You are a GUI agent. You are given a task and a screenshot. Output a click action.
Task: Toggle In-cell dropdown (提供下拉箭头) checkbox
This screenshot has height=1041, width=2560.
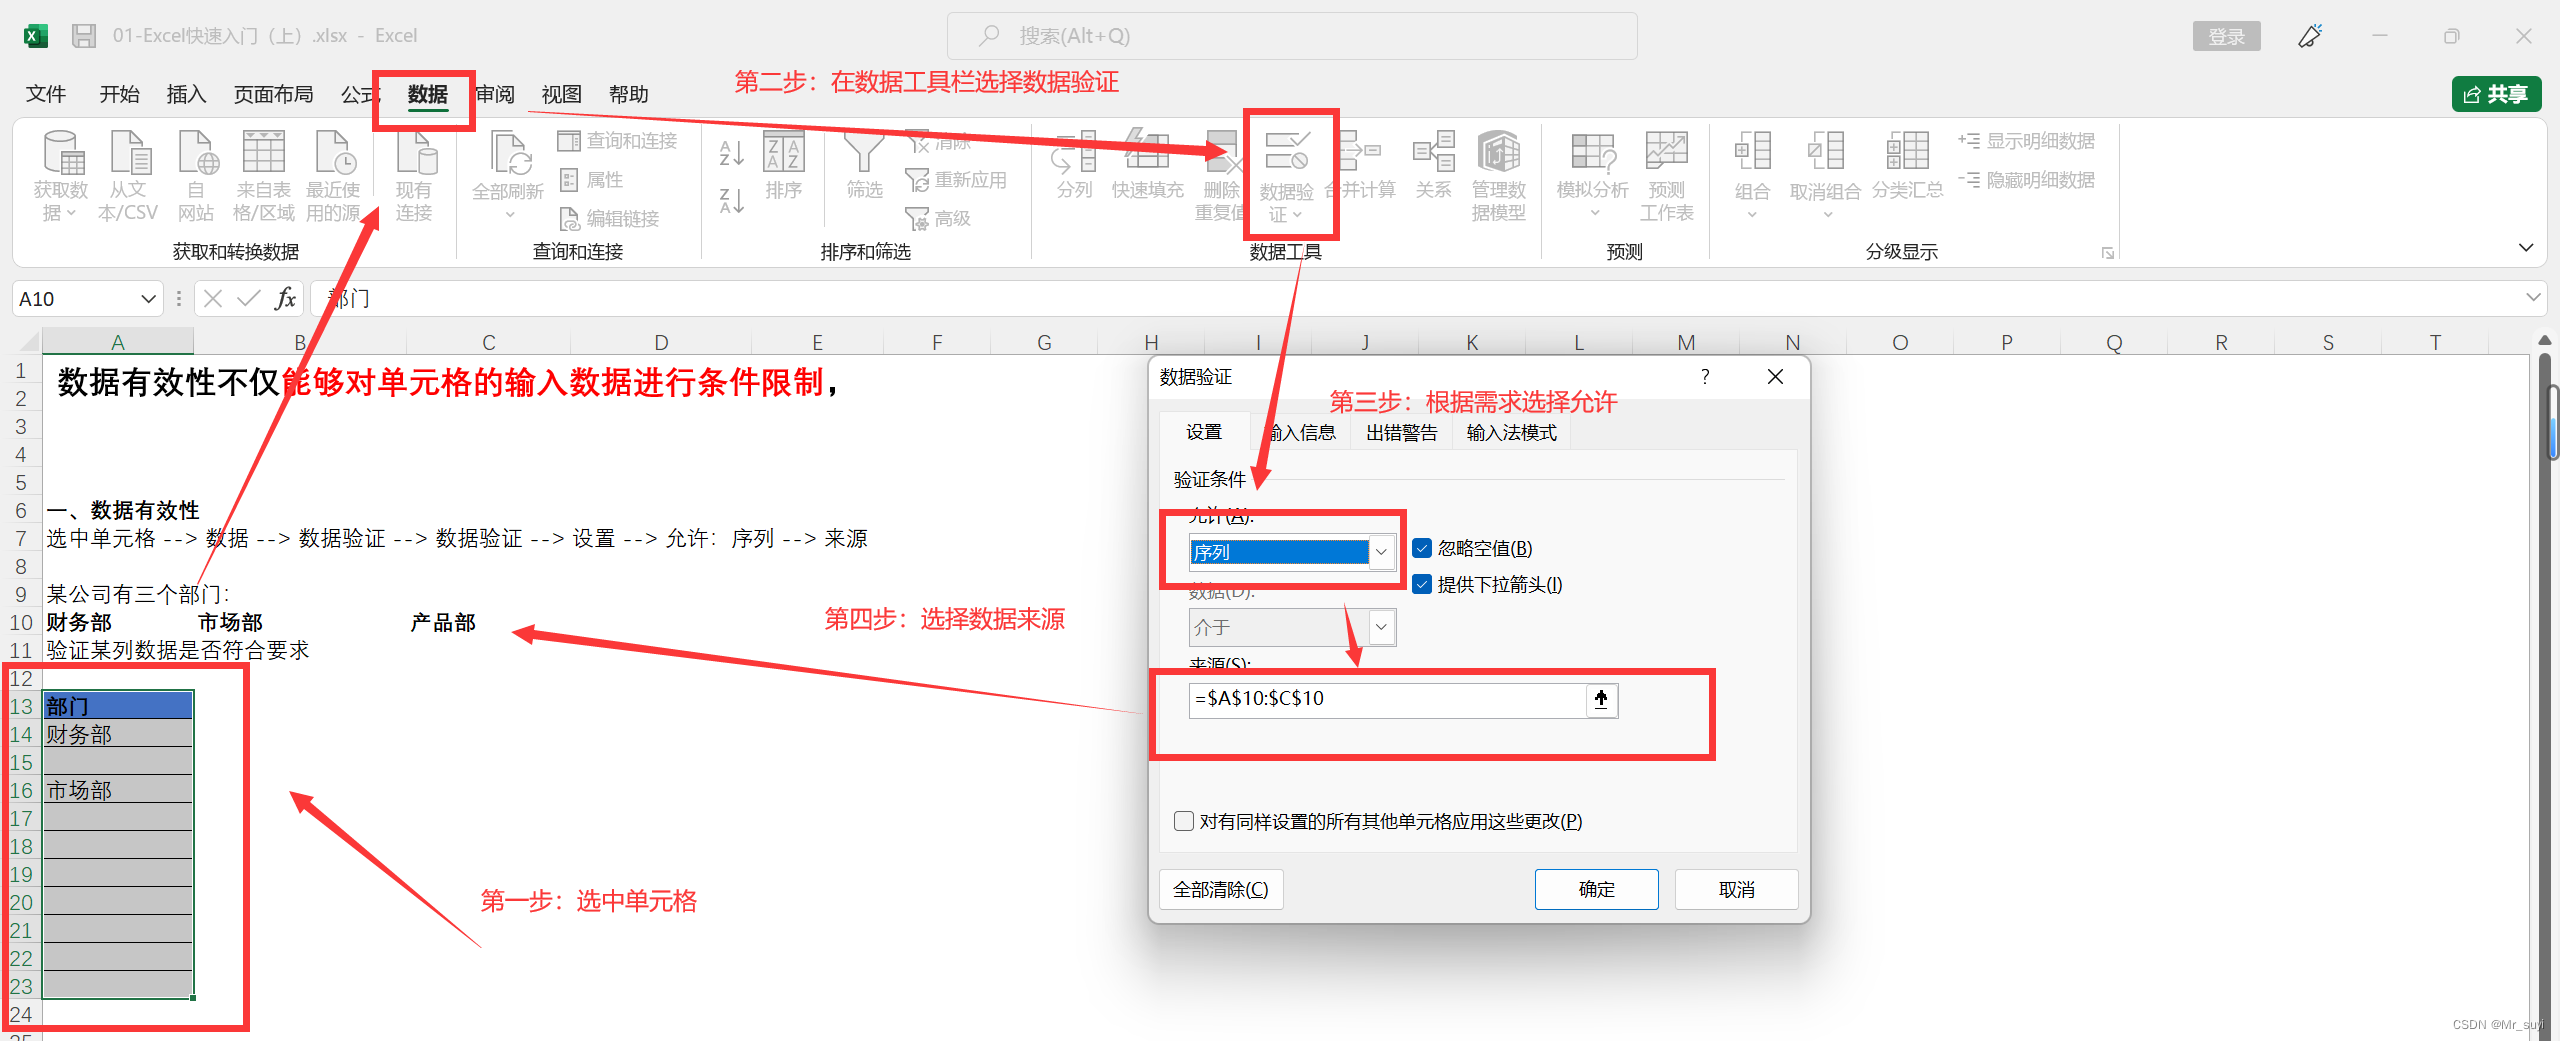click(1422, 584)
